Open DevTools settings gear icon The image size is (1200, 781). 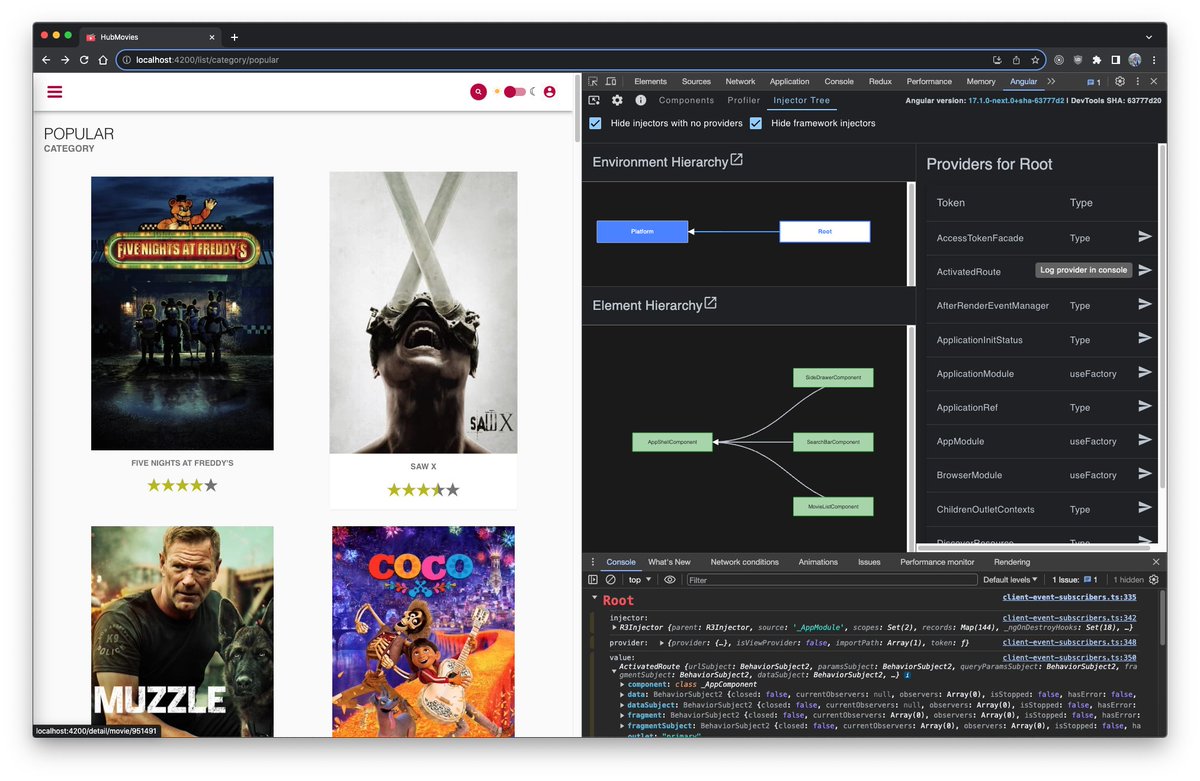click(x=1120, y=82)
